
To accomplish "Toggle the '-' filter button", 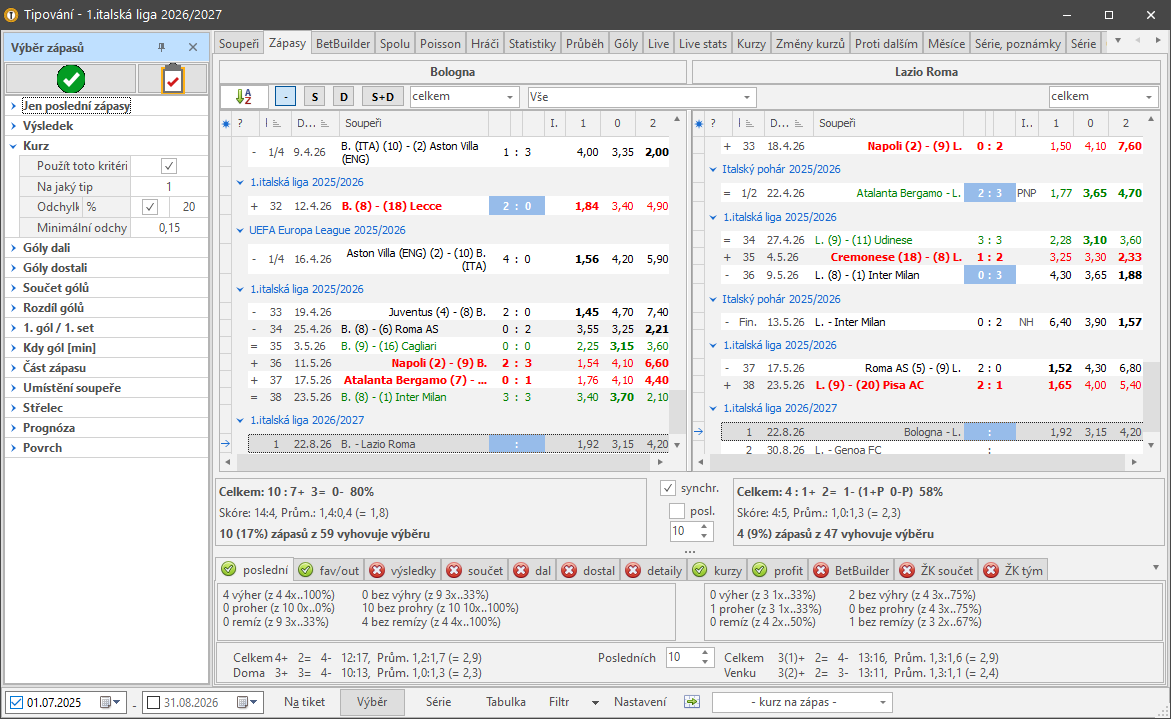I will click(285, 96).
